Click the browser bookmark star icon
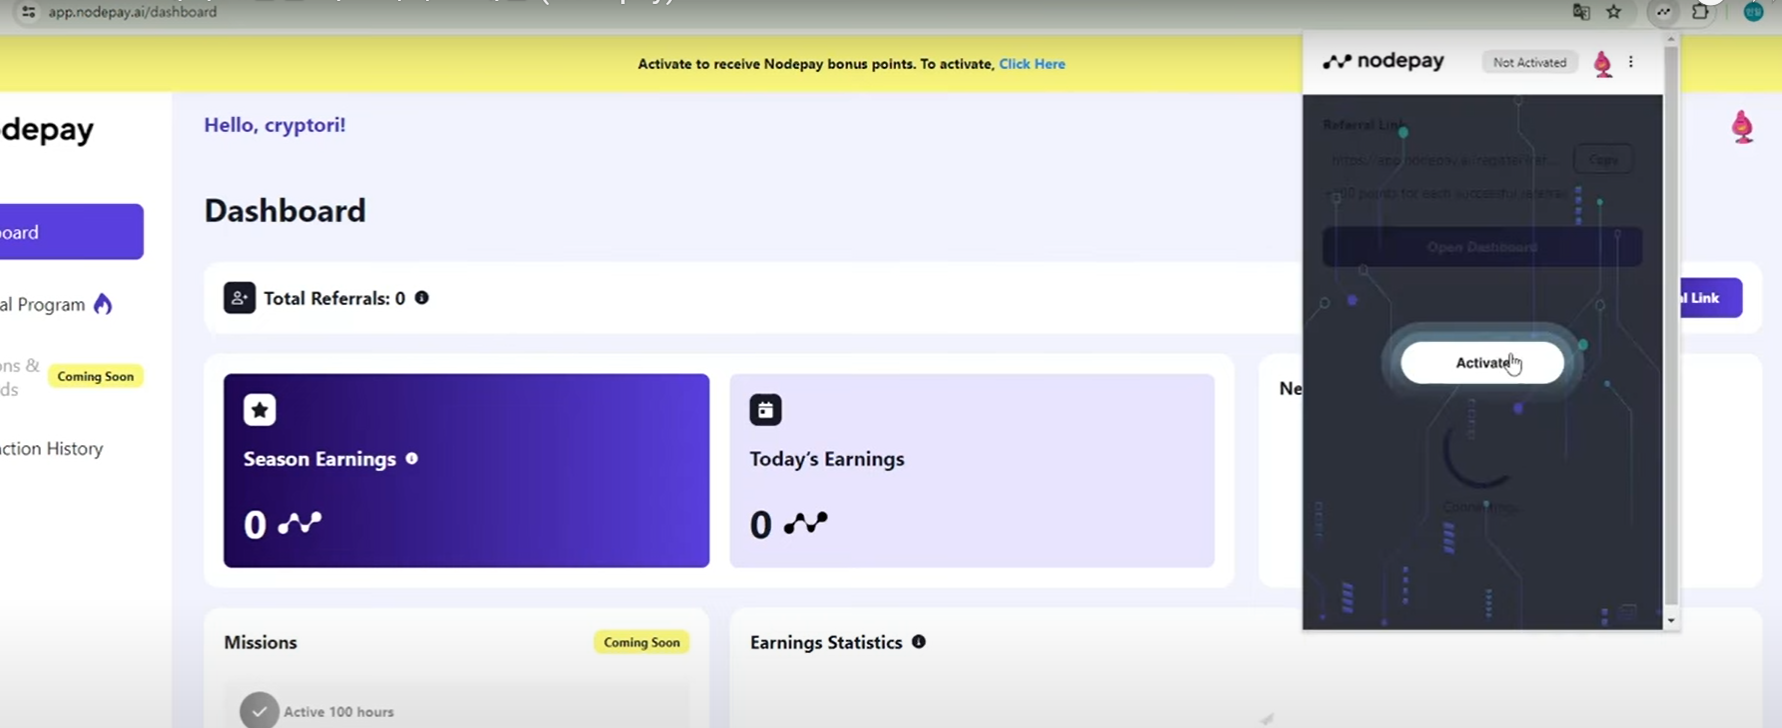Image resolution: width=1782 pixels, height=728 pixels. pos(1614,12)
